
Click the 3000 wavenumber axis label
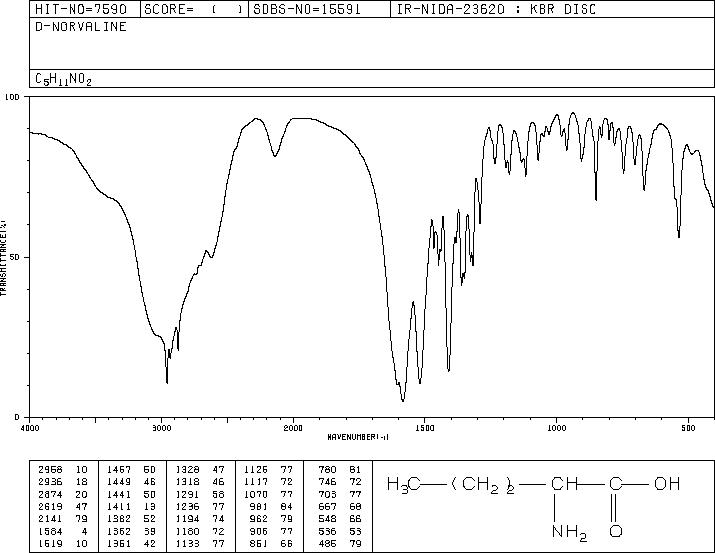click(x=161, y=428)
